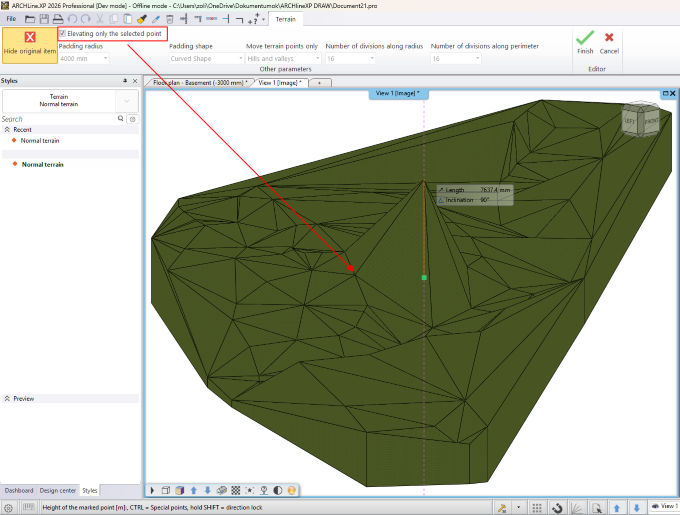Collapse the Recent section
The height and width of the screenshot is (515, 680).
click(x=7, y=130)
